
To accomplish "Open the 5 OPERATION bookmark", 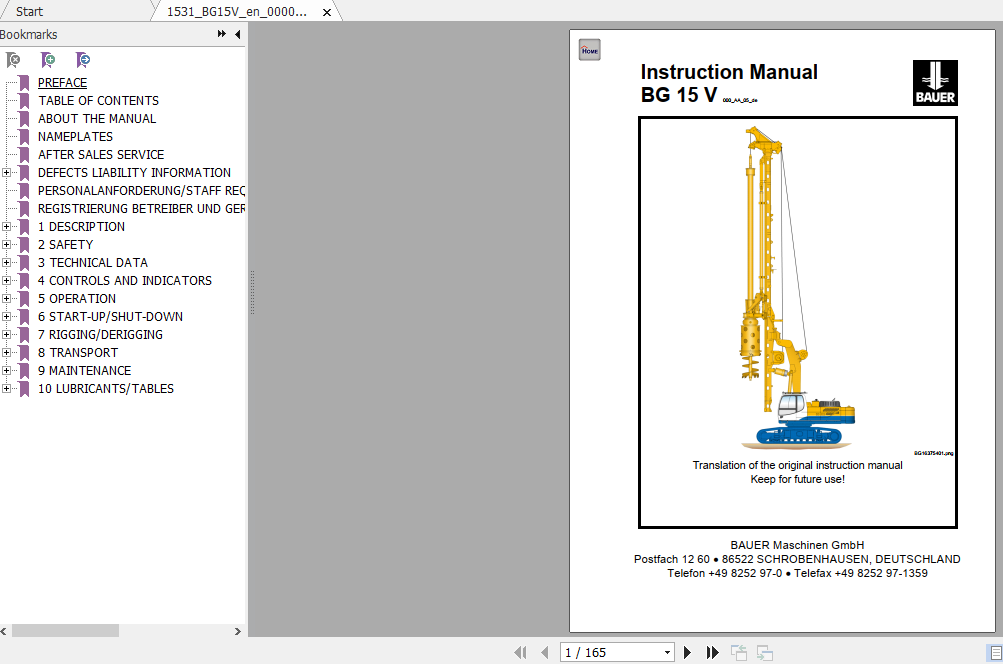I will [77, 298].
